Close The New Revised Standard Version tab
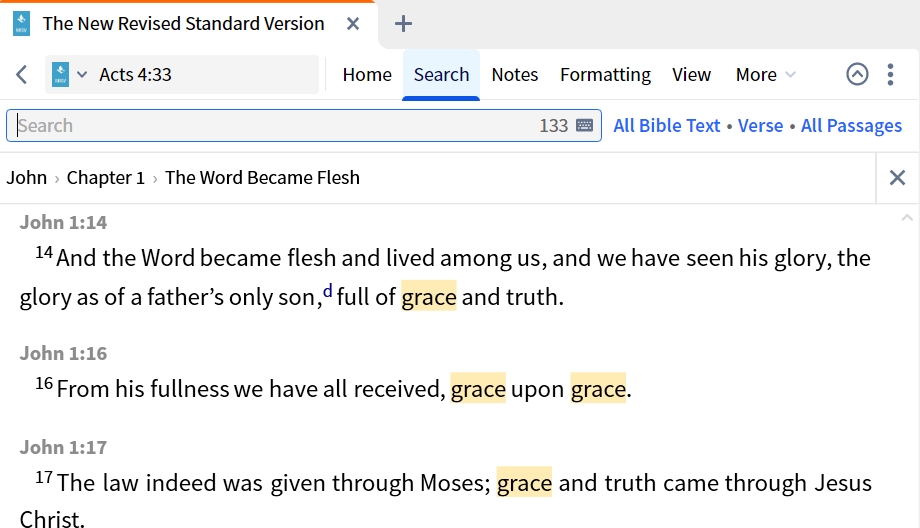The width and height of the screenshot is (920, 528). click(353, 24)
